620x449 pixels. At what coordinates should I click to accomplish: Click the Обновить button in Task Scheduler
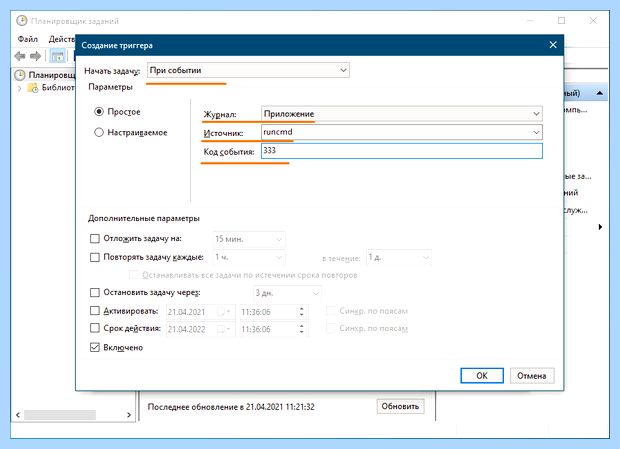(x=400, y=406)
